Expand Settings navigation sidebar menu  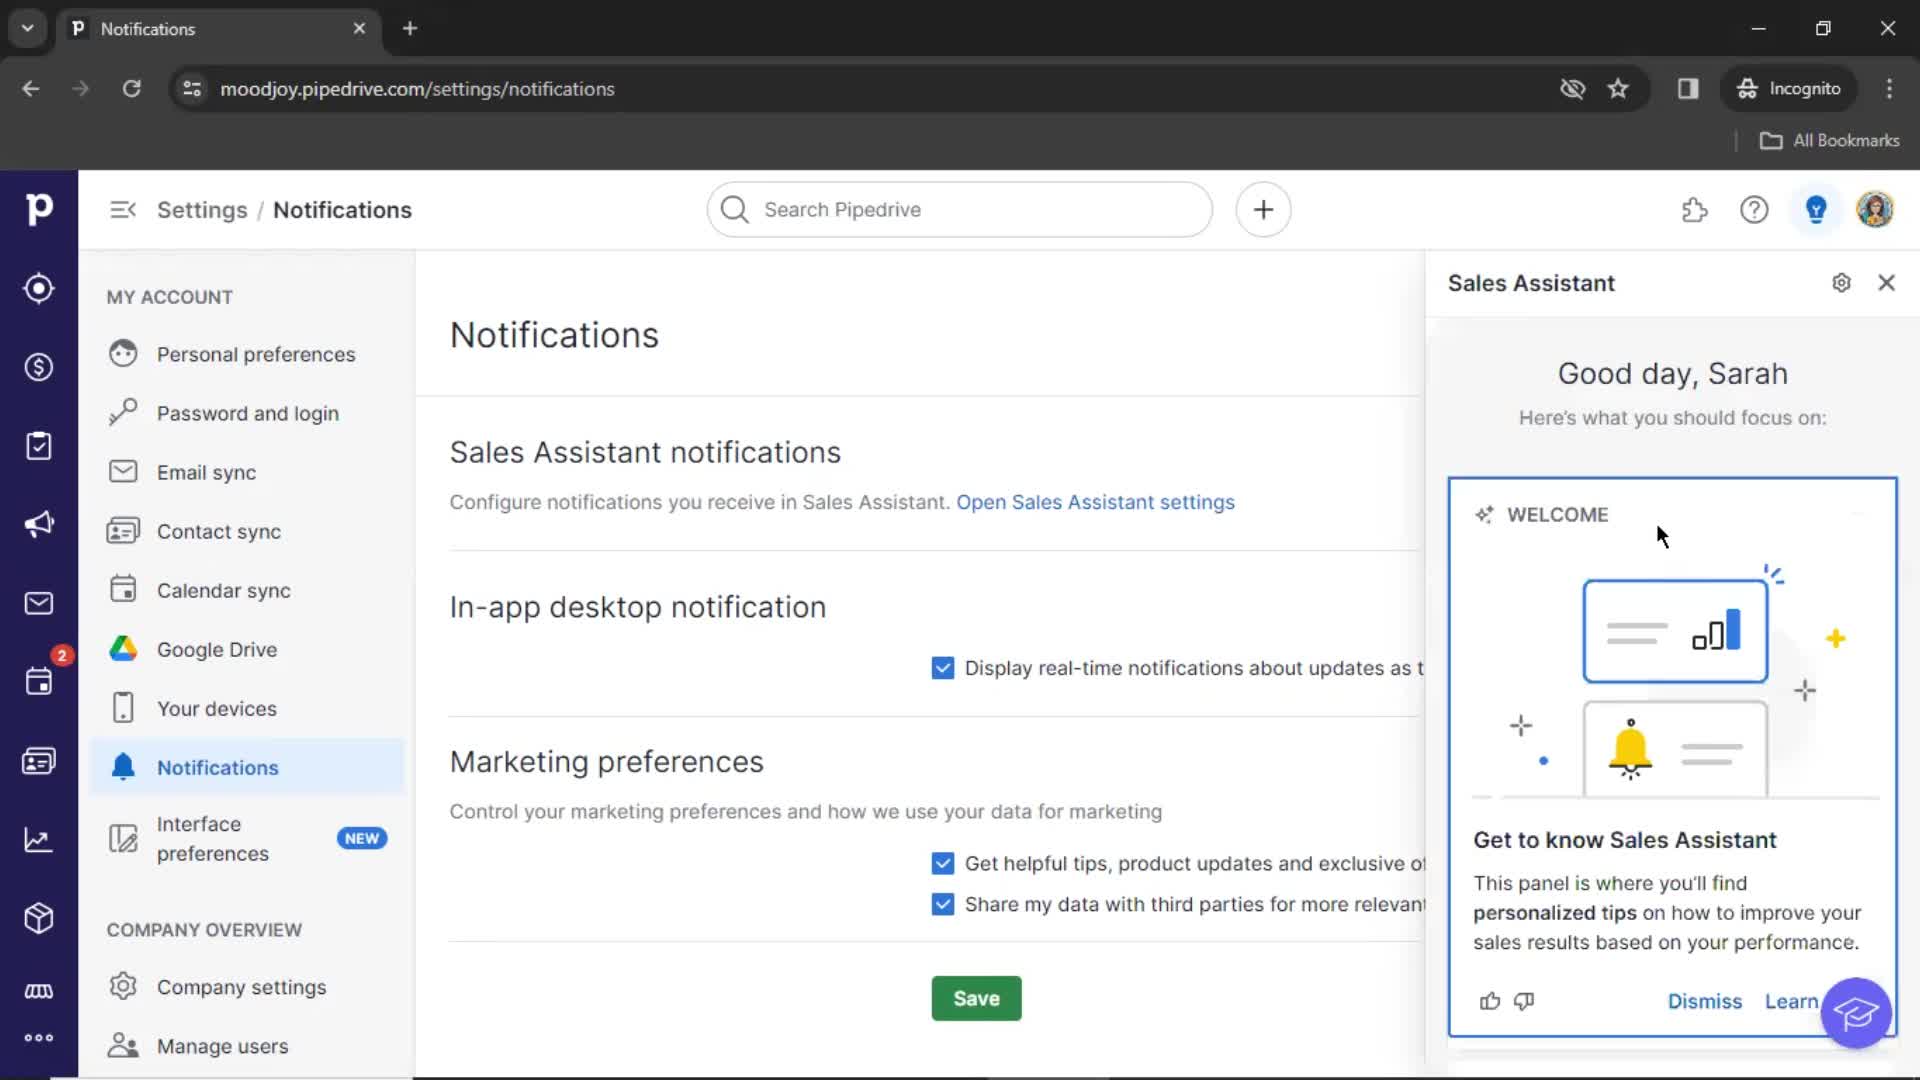[x=123, y=210]
